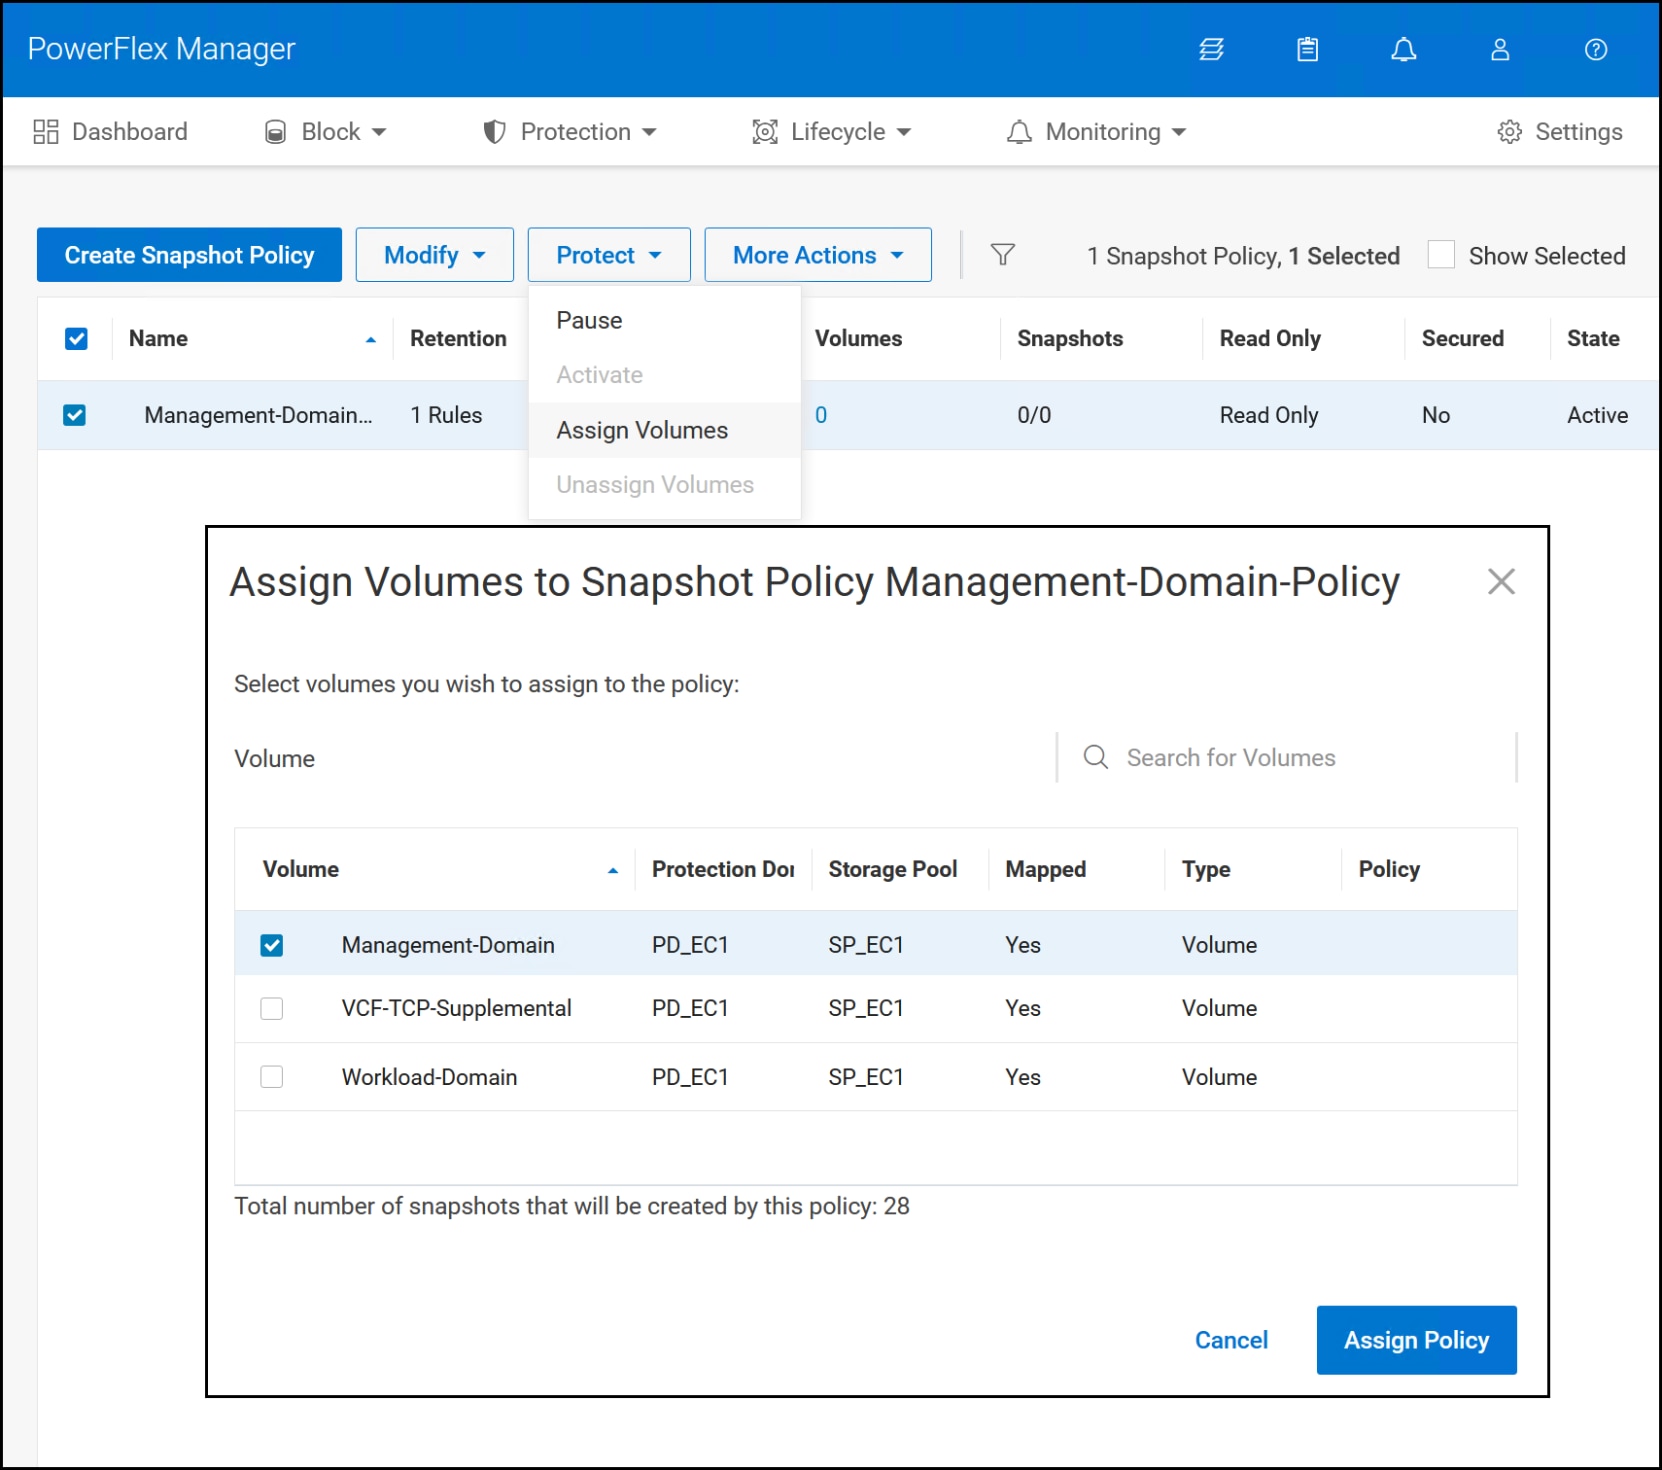The height and width of the screenshot is (1470, 1662).
Task: Check the Workload-Domain volume checkbox
Action: click(x=271, y=1077)
